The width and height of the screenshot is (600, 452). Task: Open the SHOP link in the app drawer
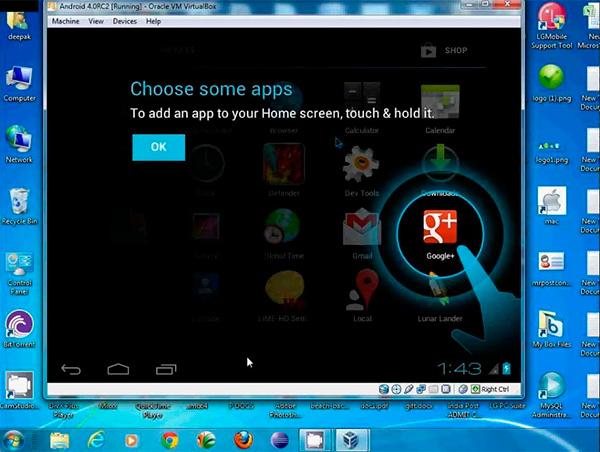pyautogui.click(x=444, y=50)
